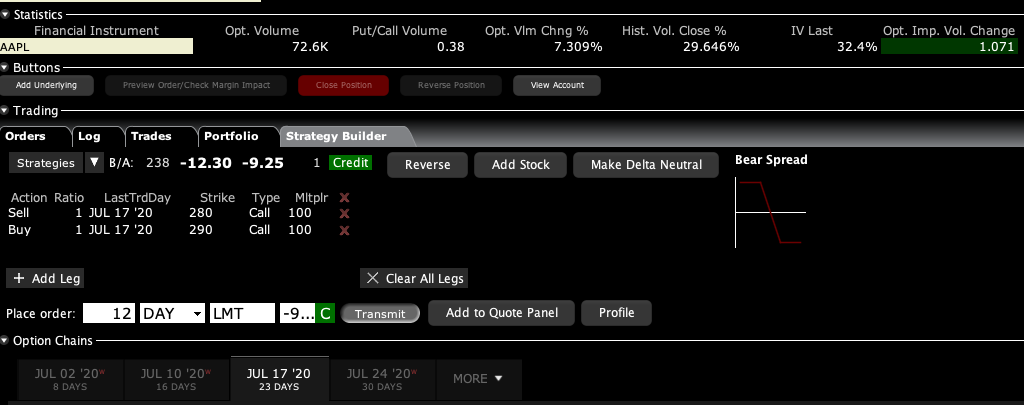Image resolution: width=1024 pixels, height=405 pixels.
Task: Click the Bear Spread payoff diagram
Action: [x=770, y=212]
